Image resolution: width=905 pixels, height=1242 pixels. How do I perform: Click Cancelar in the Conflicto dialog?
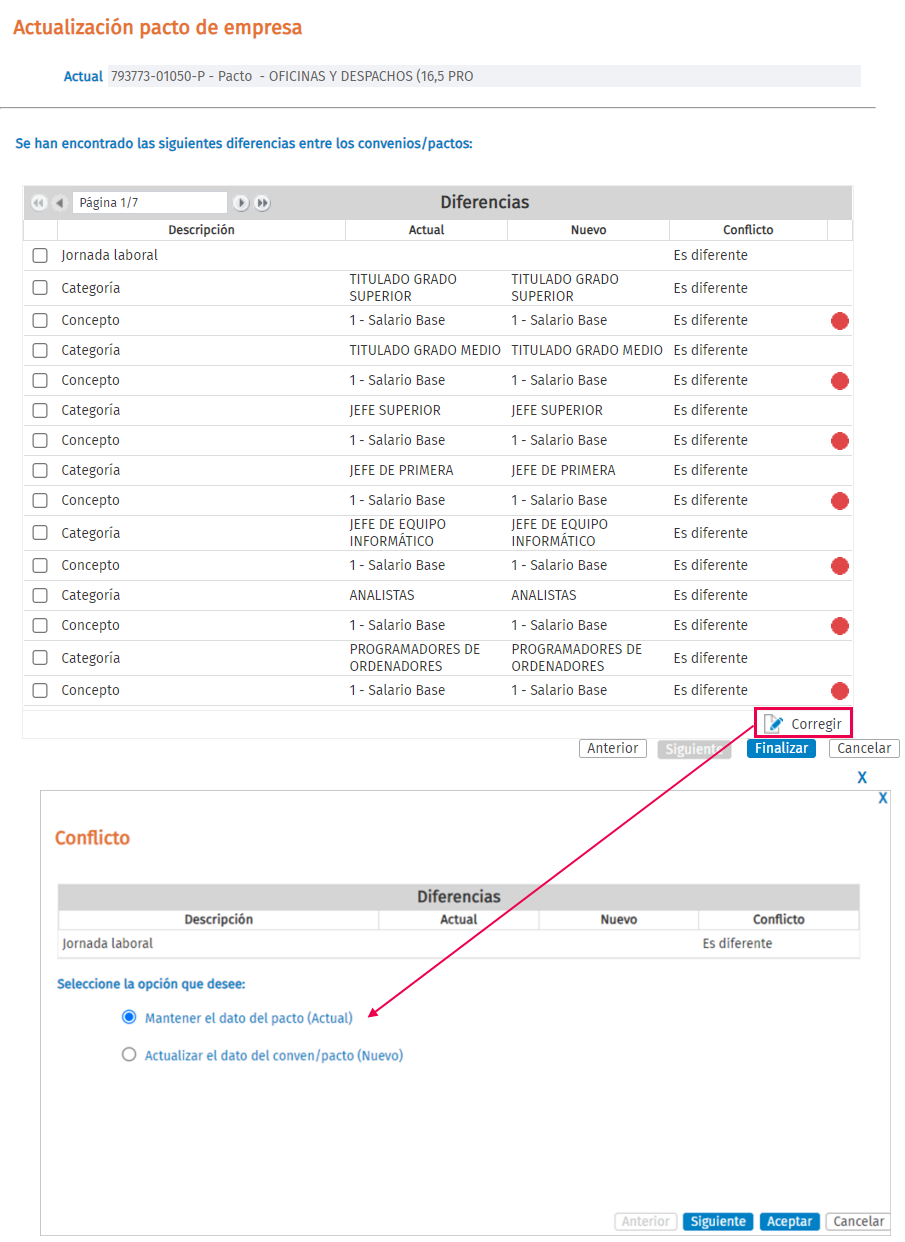pyautogui.click(x=858, y=1221)
